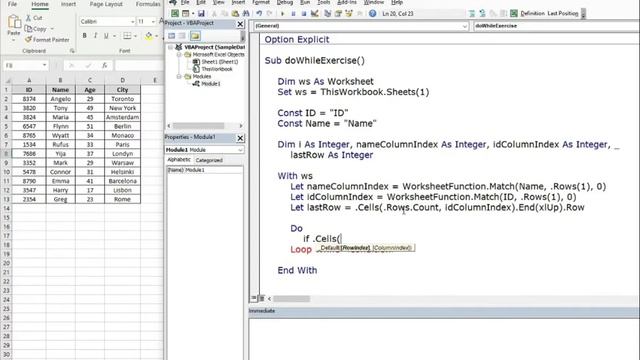This screenshot has width=640, height=360.
Task: Open the font size 11 dropdown
Action: 153,21
